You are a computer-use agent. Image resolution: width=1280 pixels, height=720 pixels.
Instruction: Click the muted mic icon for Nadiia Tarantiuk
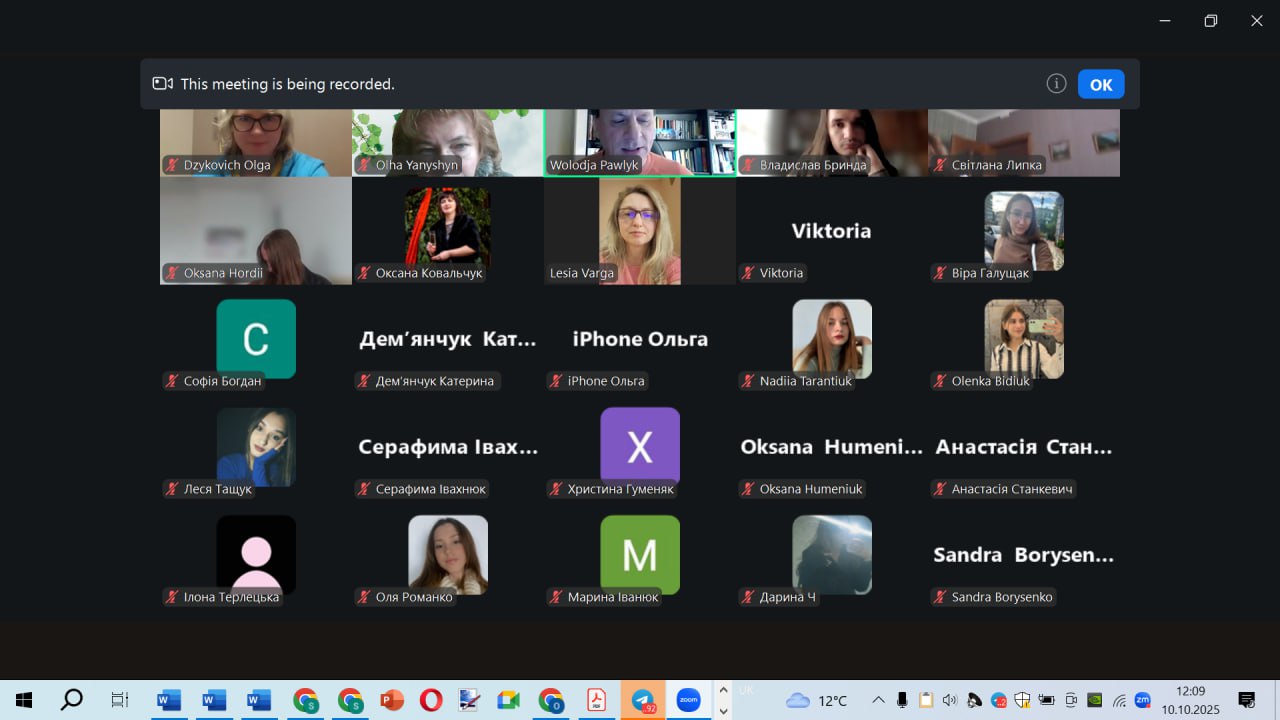749,381
